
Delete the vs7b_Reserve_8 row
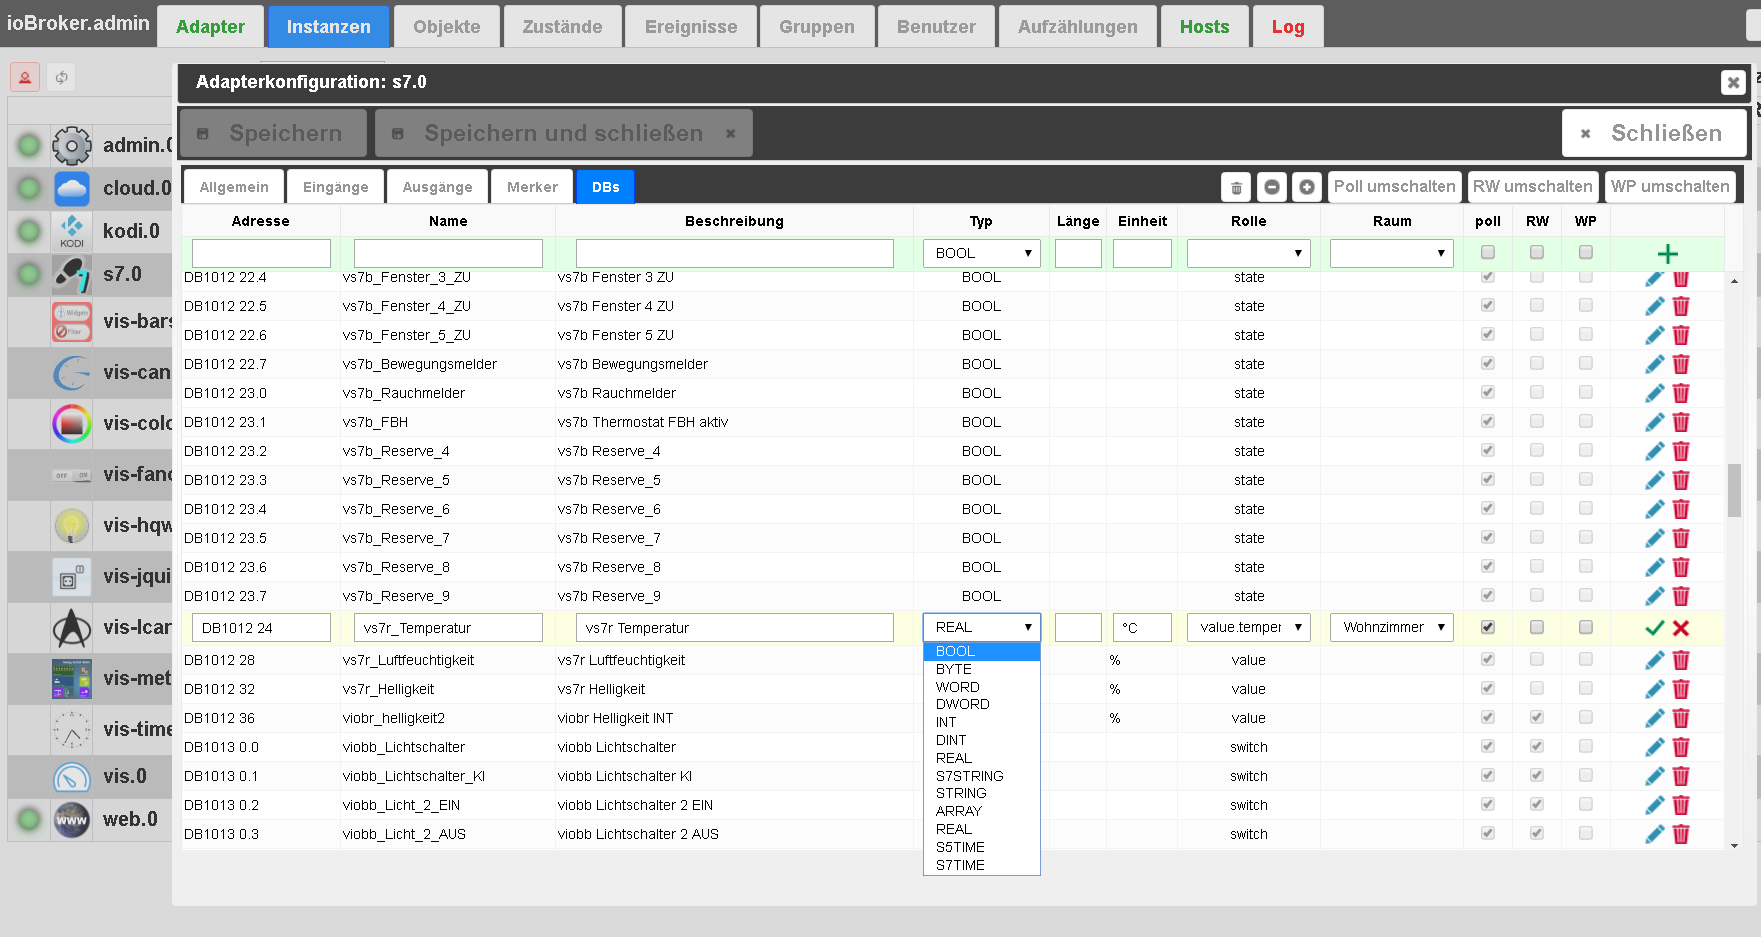coord(1681,567)
